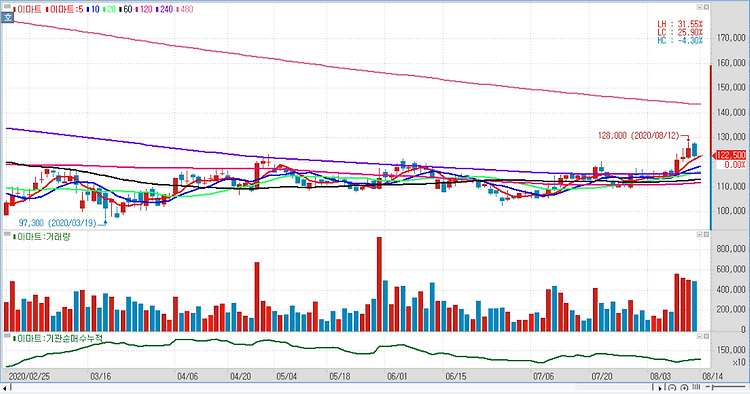The height and width of the screenshot is (394, 750).
Task: Collapse the price chart panel using its dropdown icon
Action: 699,7
